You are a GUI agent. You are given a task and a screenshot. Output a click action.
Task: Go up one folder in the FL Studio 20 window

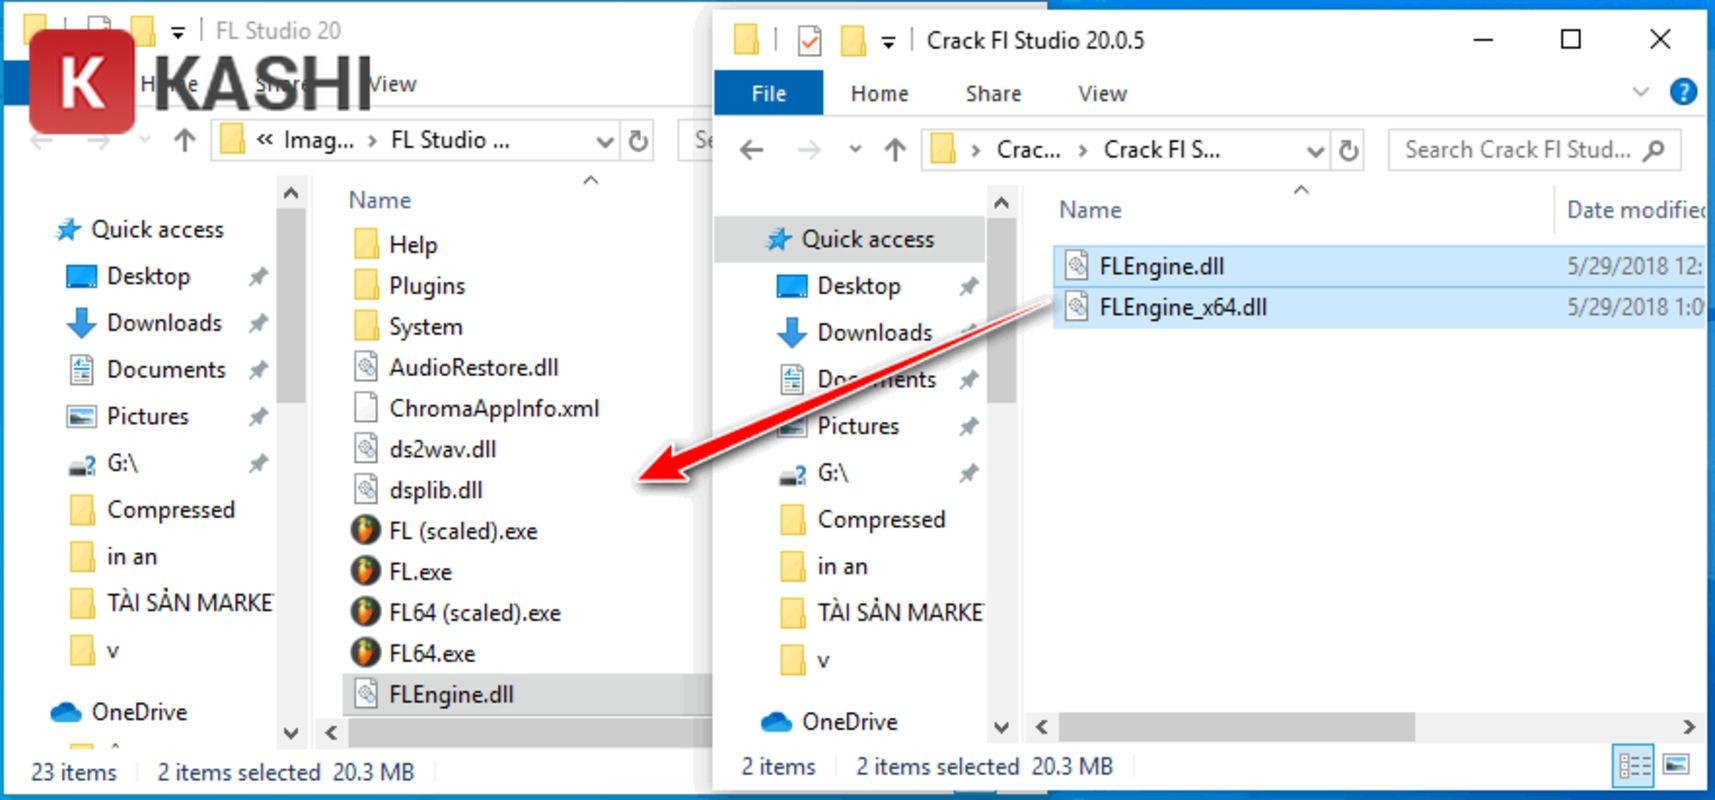(184, 140)
